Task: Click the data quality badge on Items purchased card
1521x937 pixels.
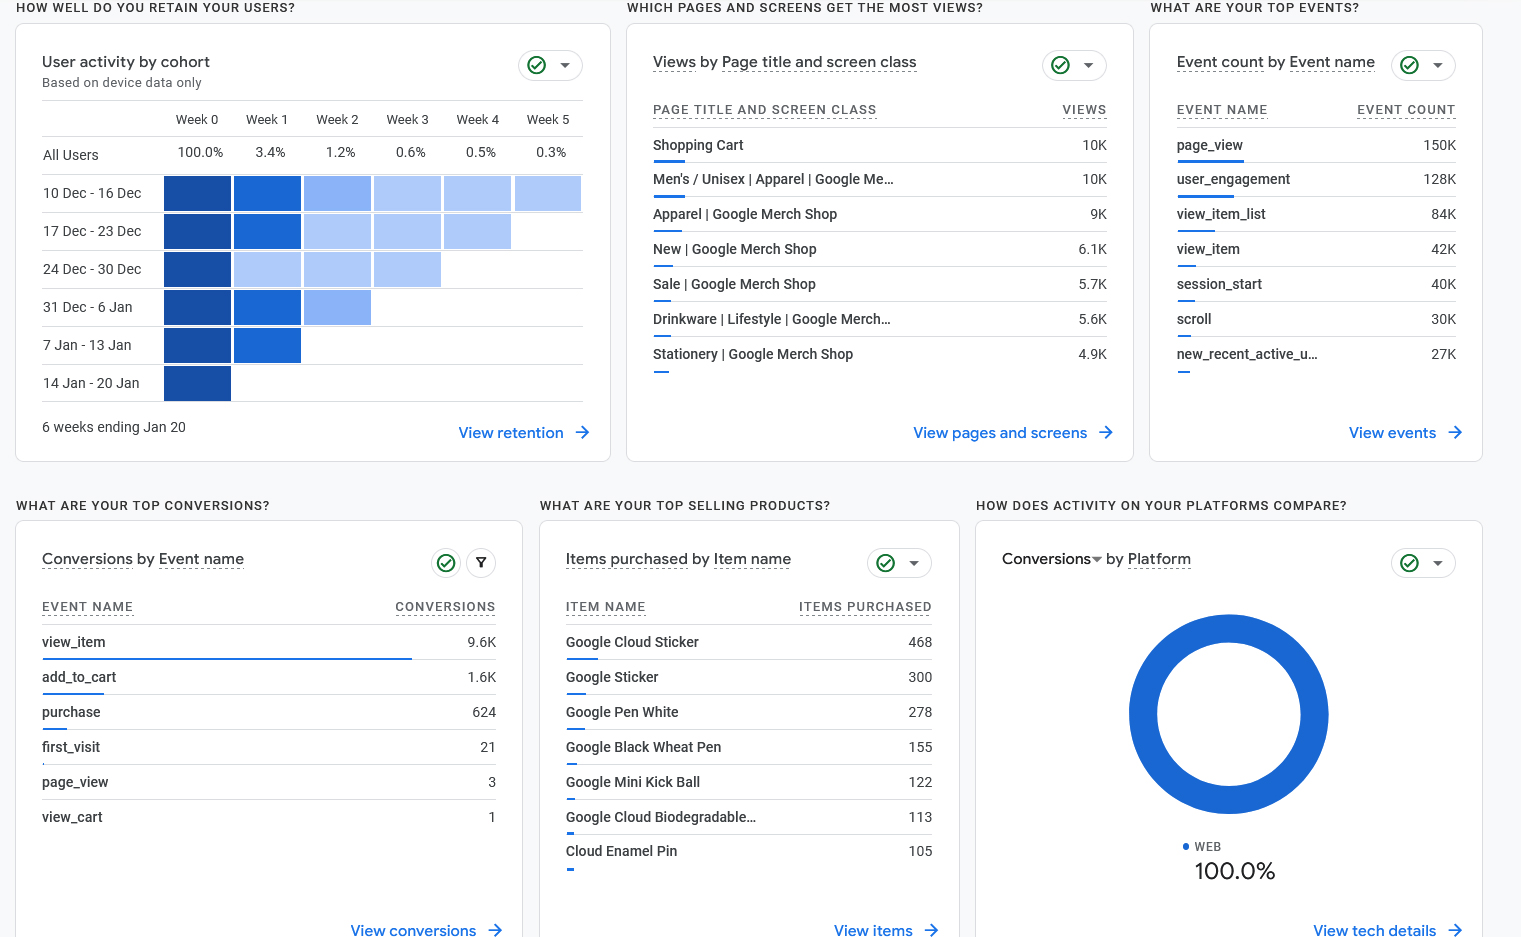Action: coord(886,563)
